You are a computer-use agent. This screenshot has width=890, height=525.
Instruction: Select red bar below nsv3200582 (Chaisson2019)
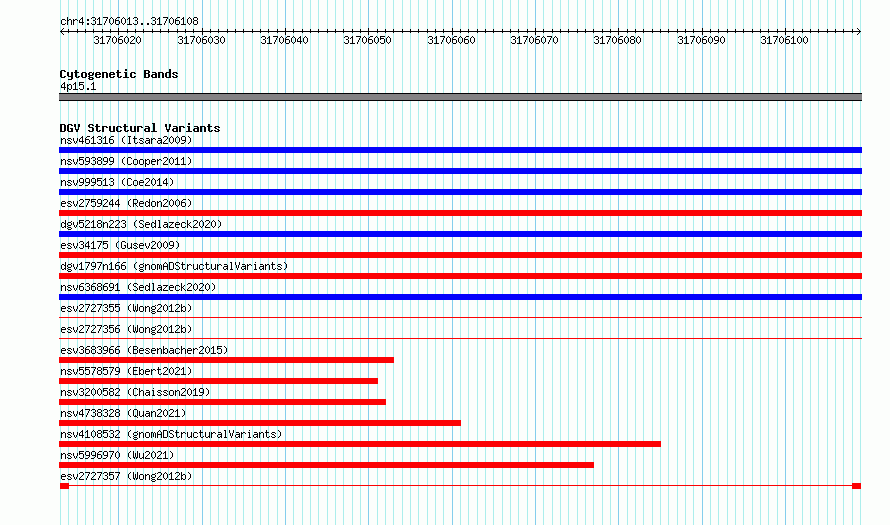pos(222,402)
